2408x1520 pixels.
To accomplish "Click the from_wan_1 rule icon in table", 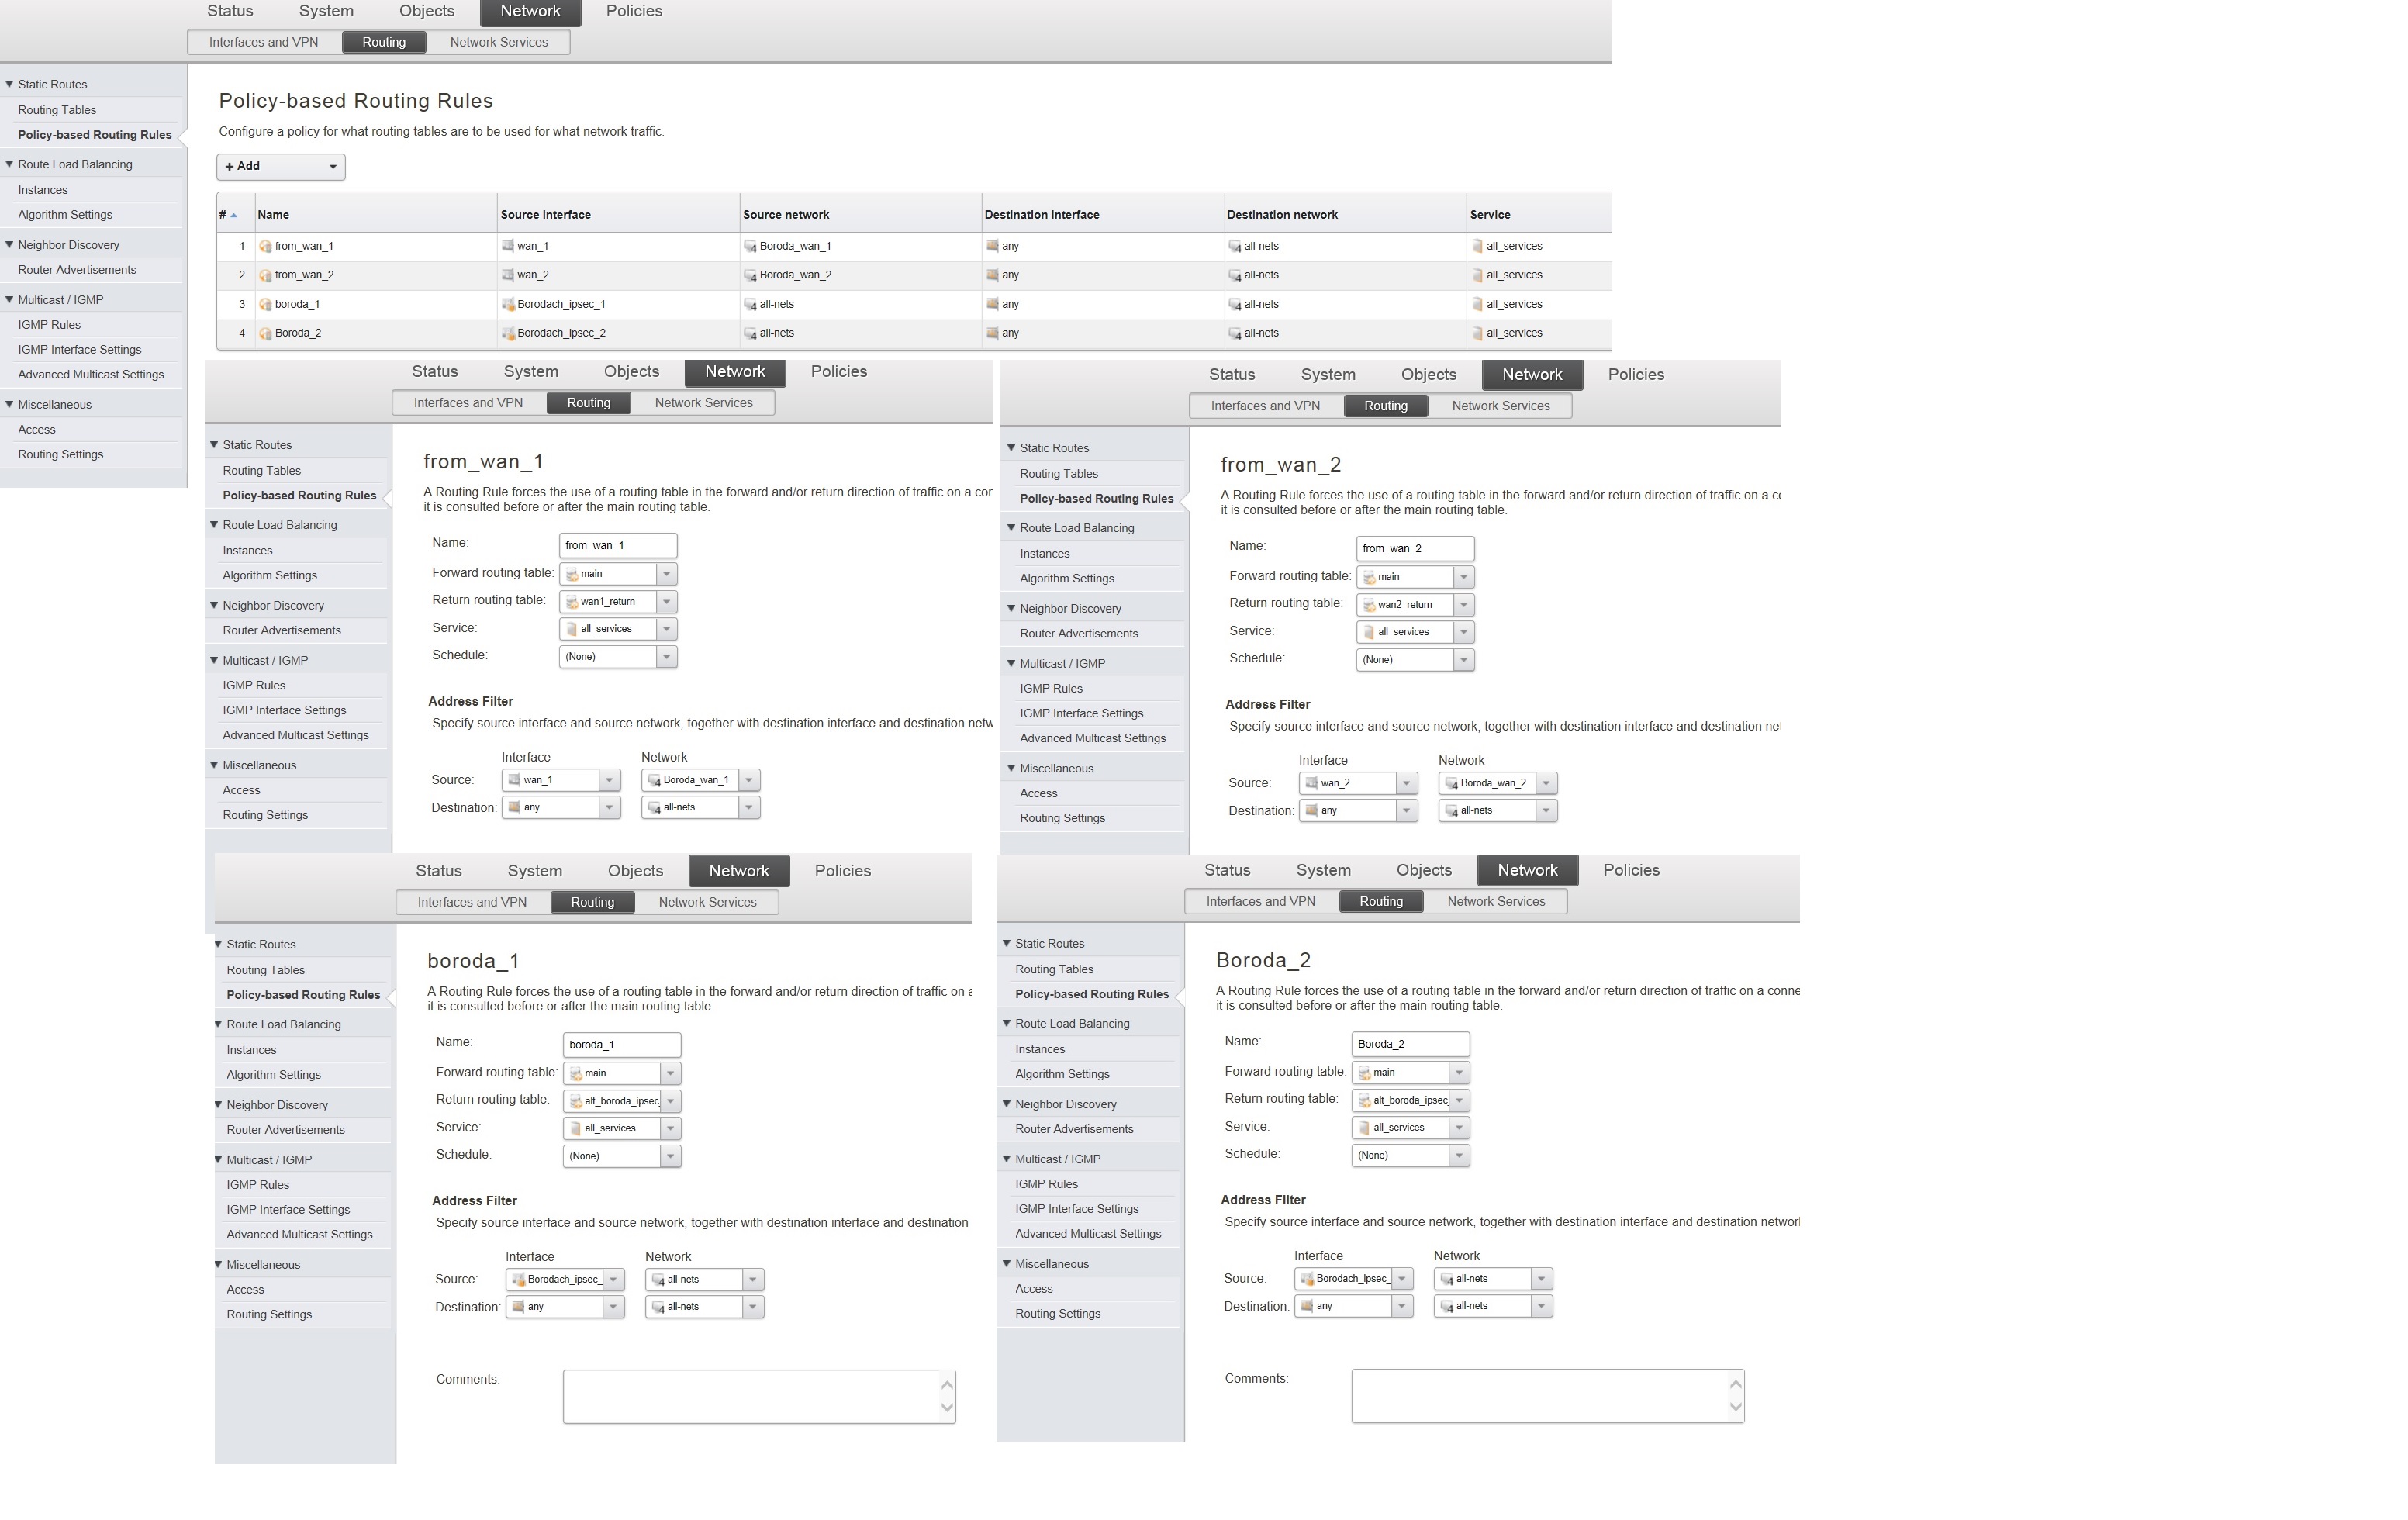I will pyautogui.click(x=265, y=246).
